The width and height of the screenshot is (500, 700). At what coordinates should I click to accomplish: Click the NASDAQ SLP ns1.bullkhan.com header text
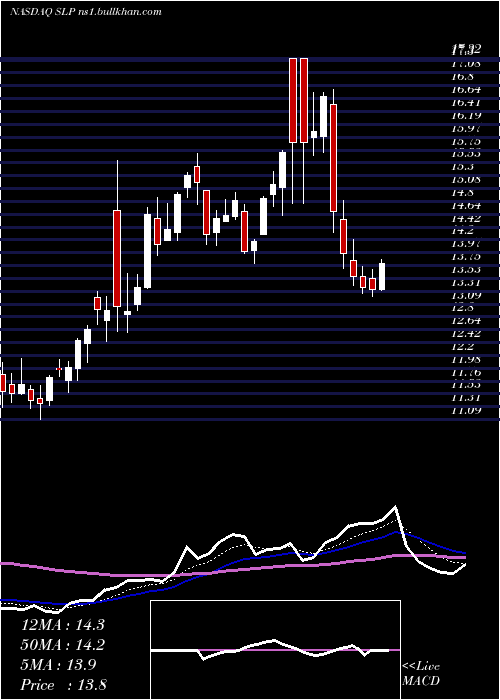(x=86, y=12)
